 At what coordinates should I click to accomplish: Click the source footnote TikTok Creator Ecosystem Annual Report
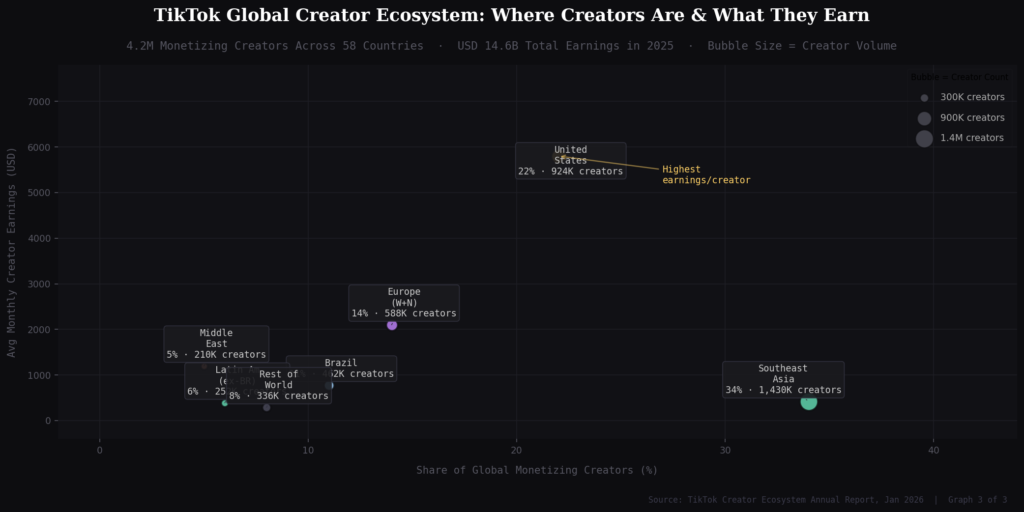point(827,500)
